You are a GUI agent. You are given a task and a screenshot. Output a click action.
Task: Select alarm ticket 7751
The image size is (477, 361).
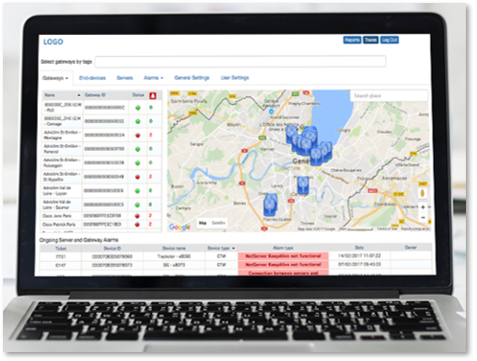pyautogui.click(x=61, y=257)
